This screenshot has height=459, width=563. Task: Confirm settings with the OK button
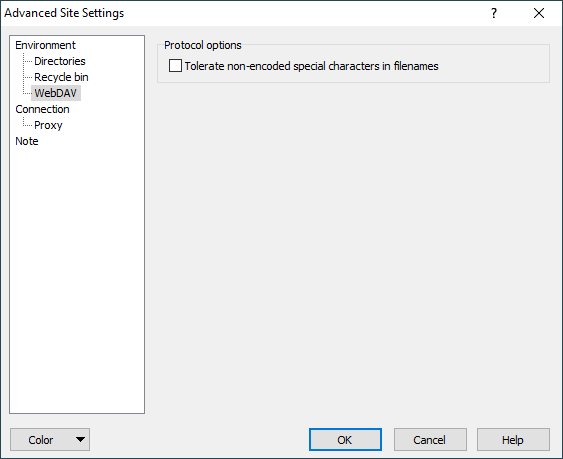(x=345, y=439)
